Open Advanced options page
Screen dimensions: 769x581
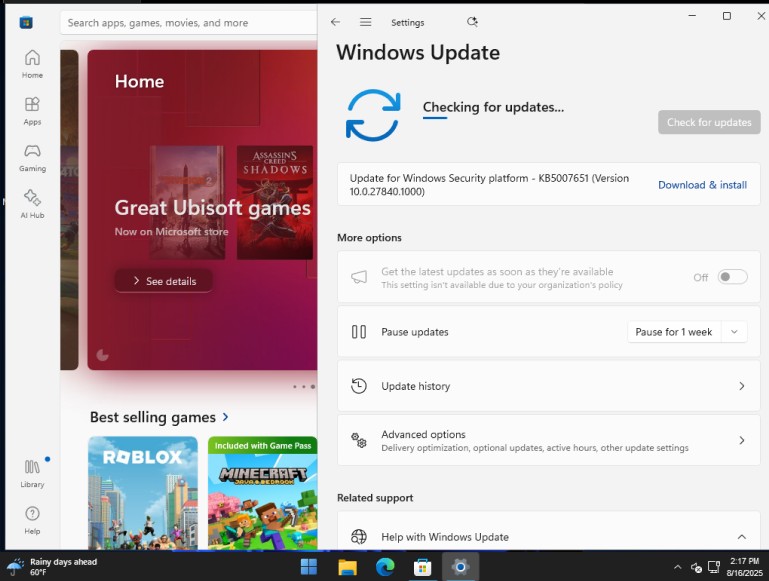[548, 440]
